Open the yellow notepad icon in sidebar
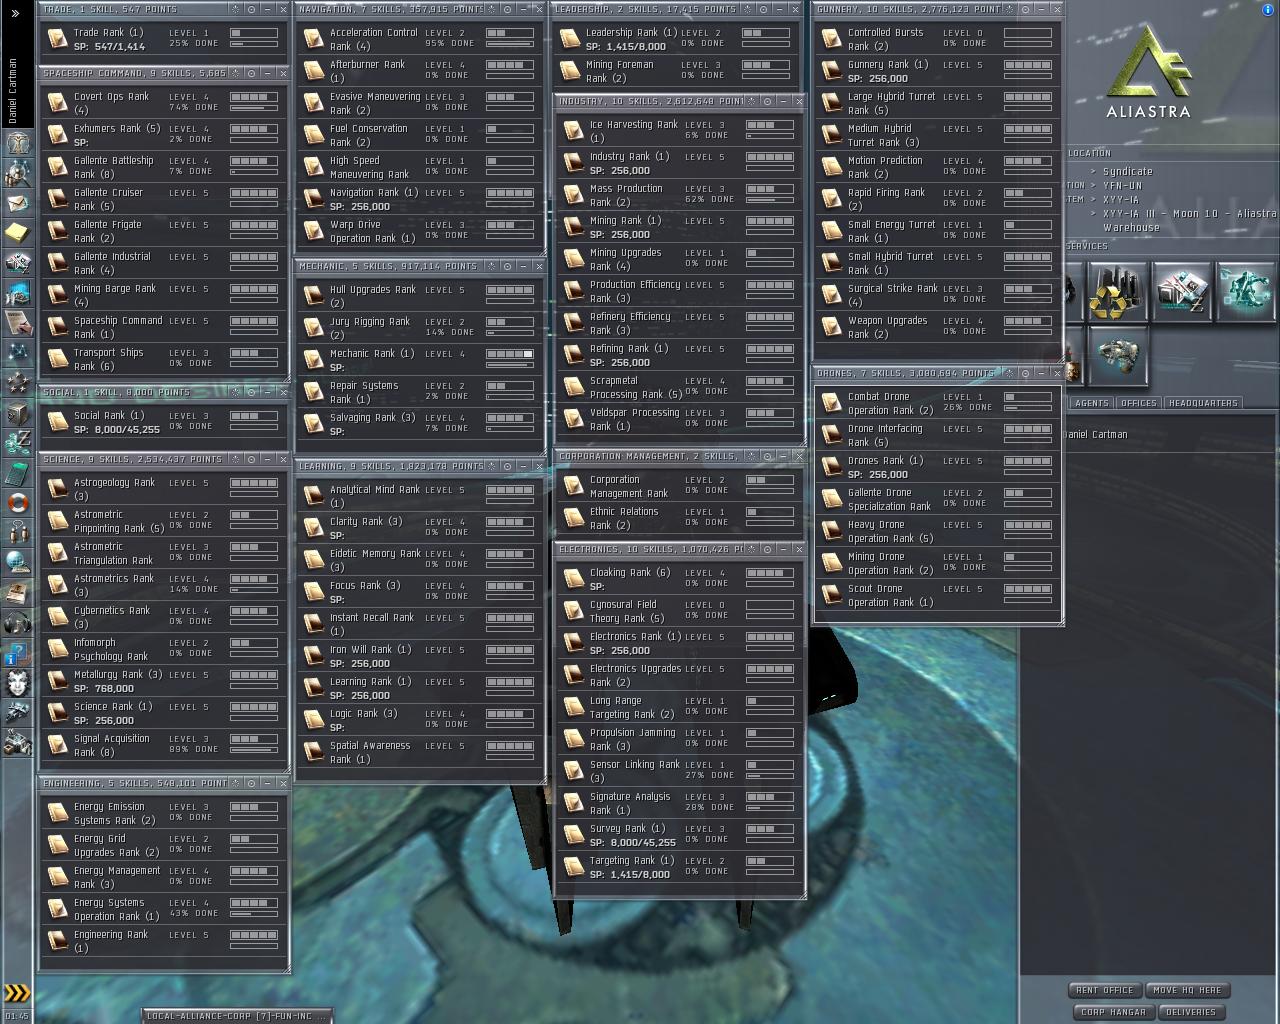The image size is (1280, 1024). coord(17,233)
